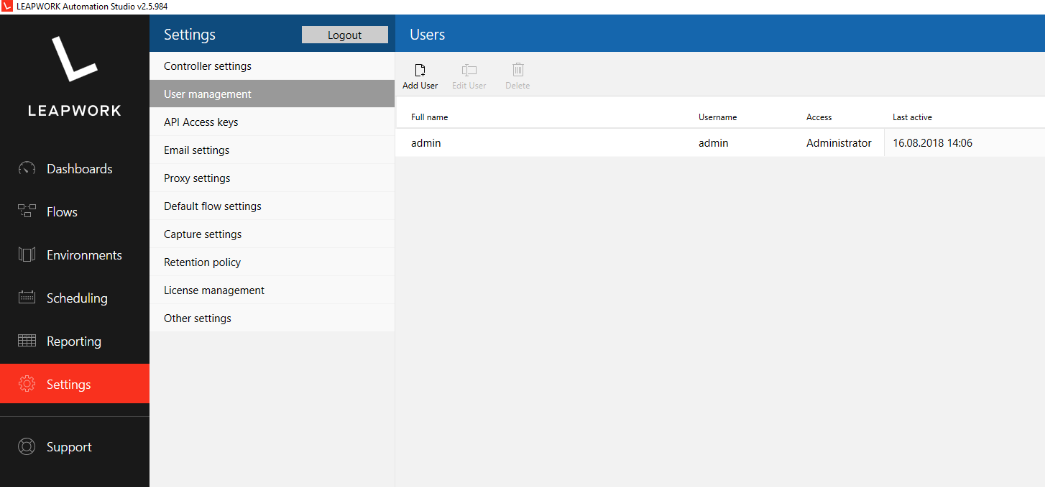The width and height of the screenshot is (1045, 487).
Task: Click the Environments icon in sidebar
Action: point(27,255)
